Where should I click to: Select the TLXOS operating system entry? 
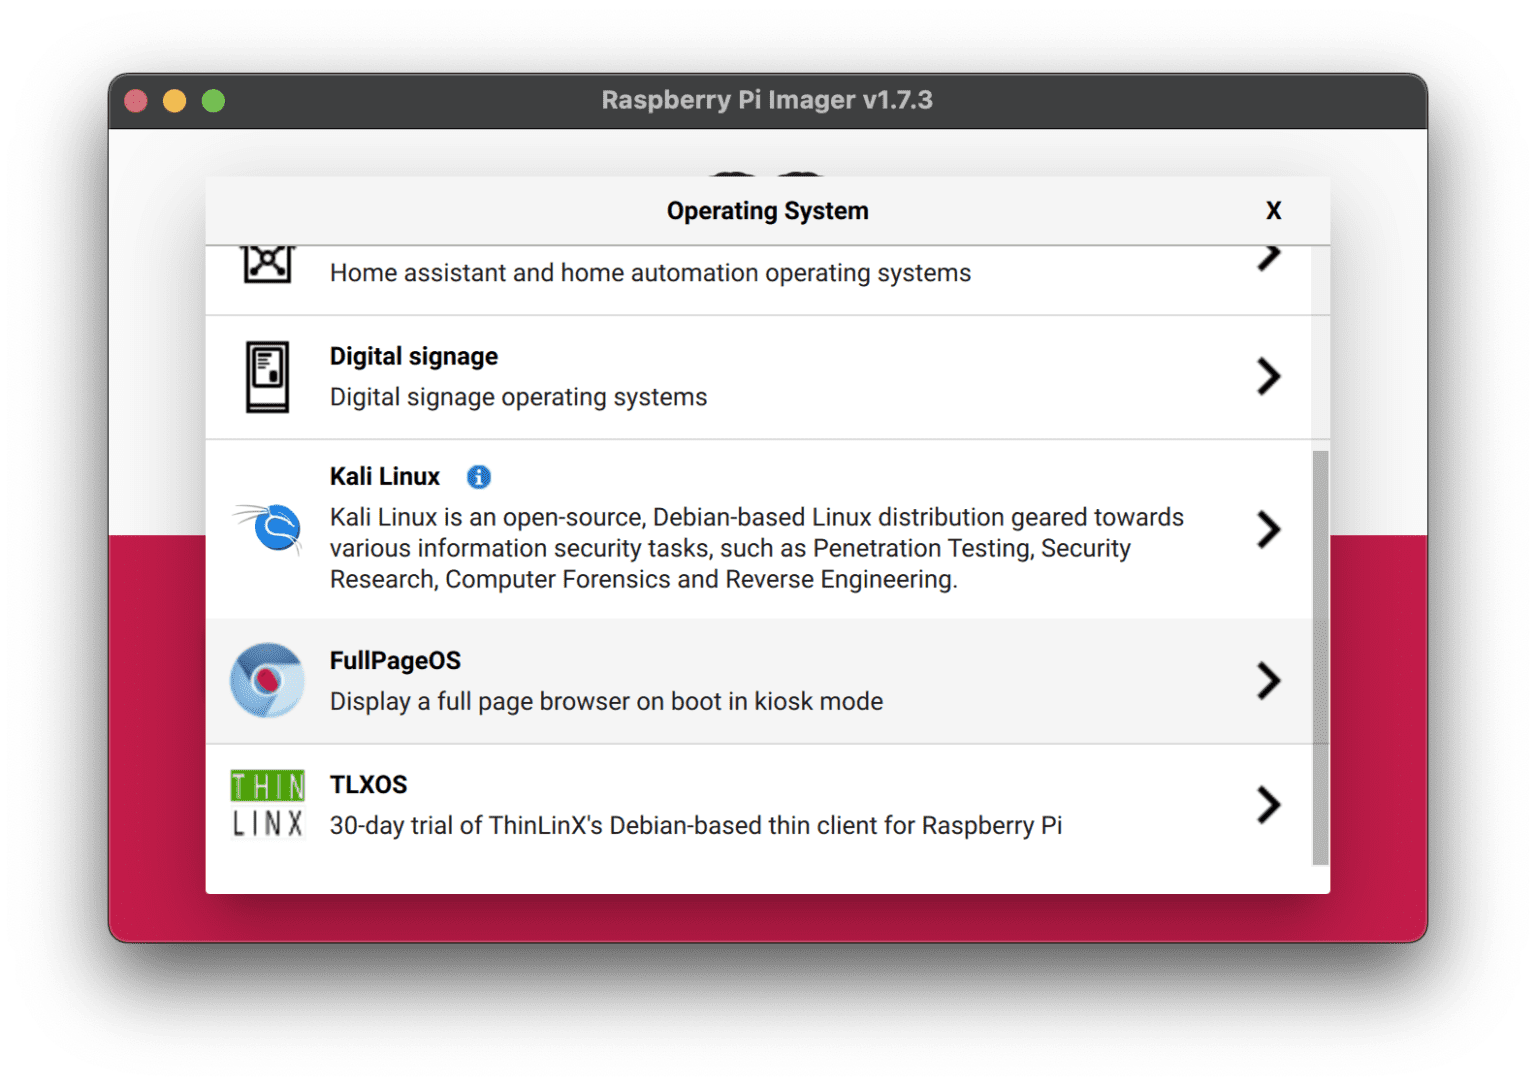[700, 804]
